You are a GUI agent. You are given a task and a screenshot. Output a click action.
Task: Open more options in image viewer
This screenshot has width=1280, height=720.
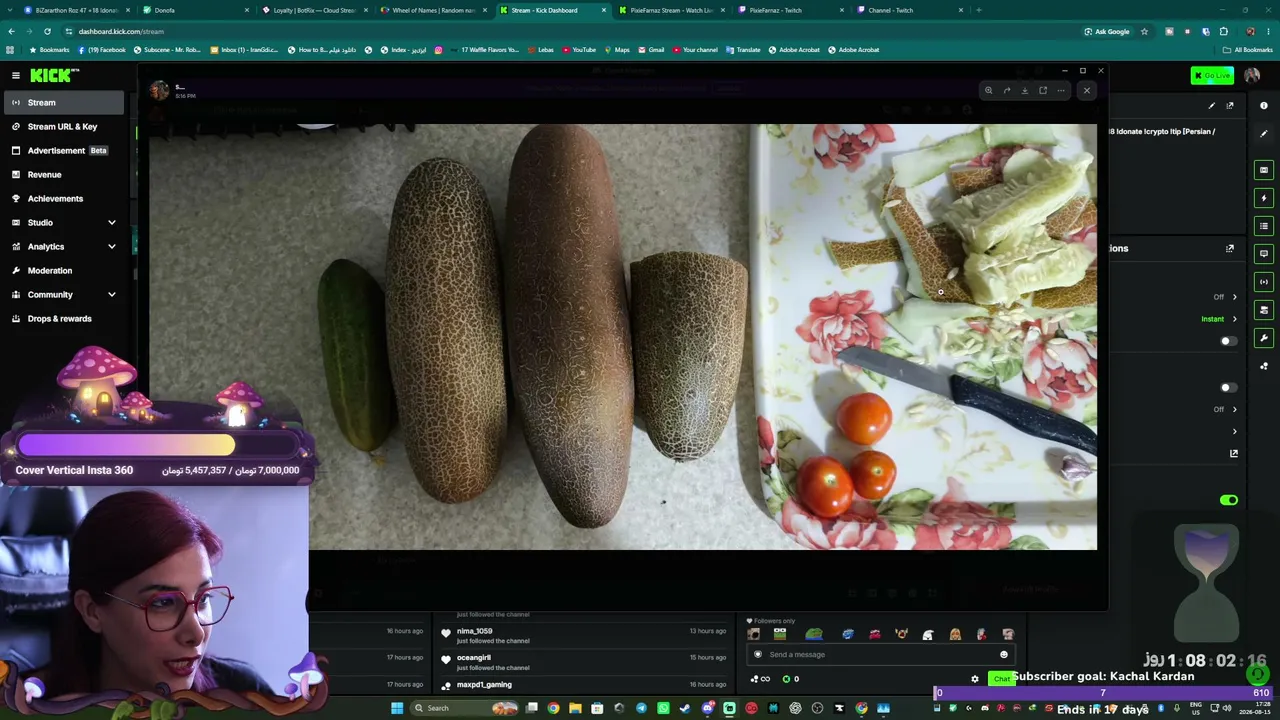click(x=1061, y=91)
